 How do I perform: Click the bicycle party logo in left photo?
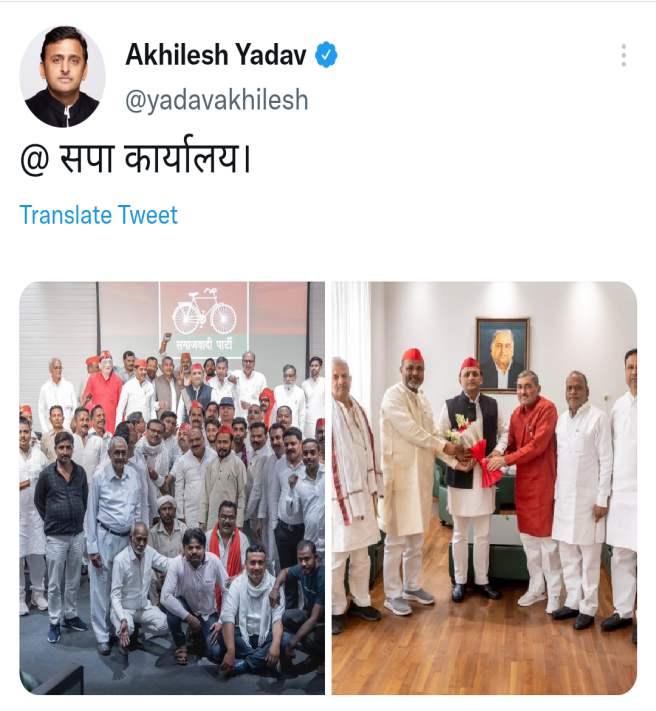point(204,312)
